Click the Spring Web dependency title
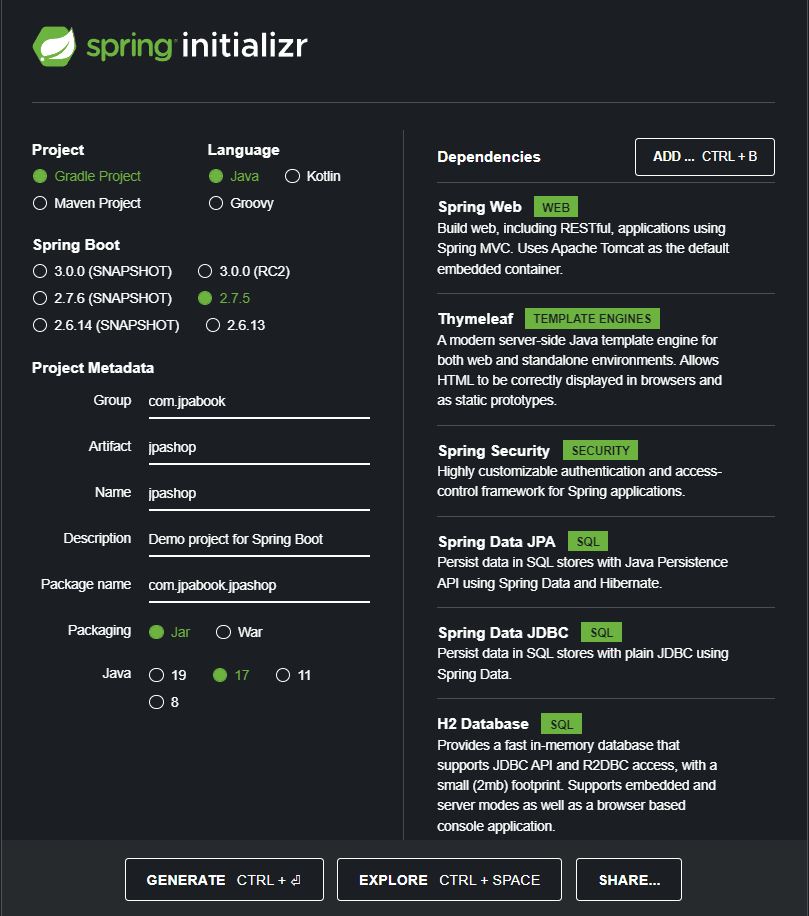The image size is (809, 916). pos(480,207)
